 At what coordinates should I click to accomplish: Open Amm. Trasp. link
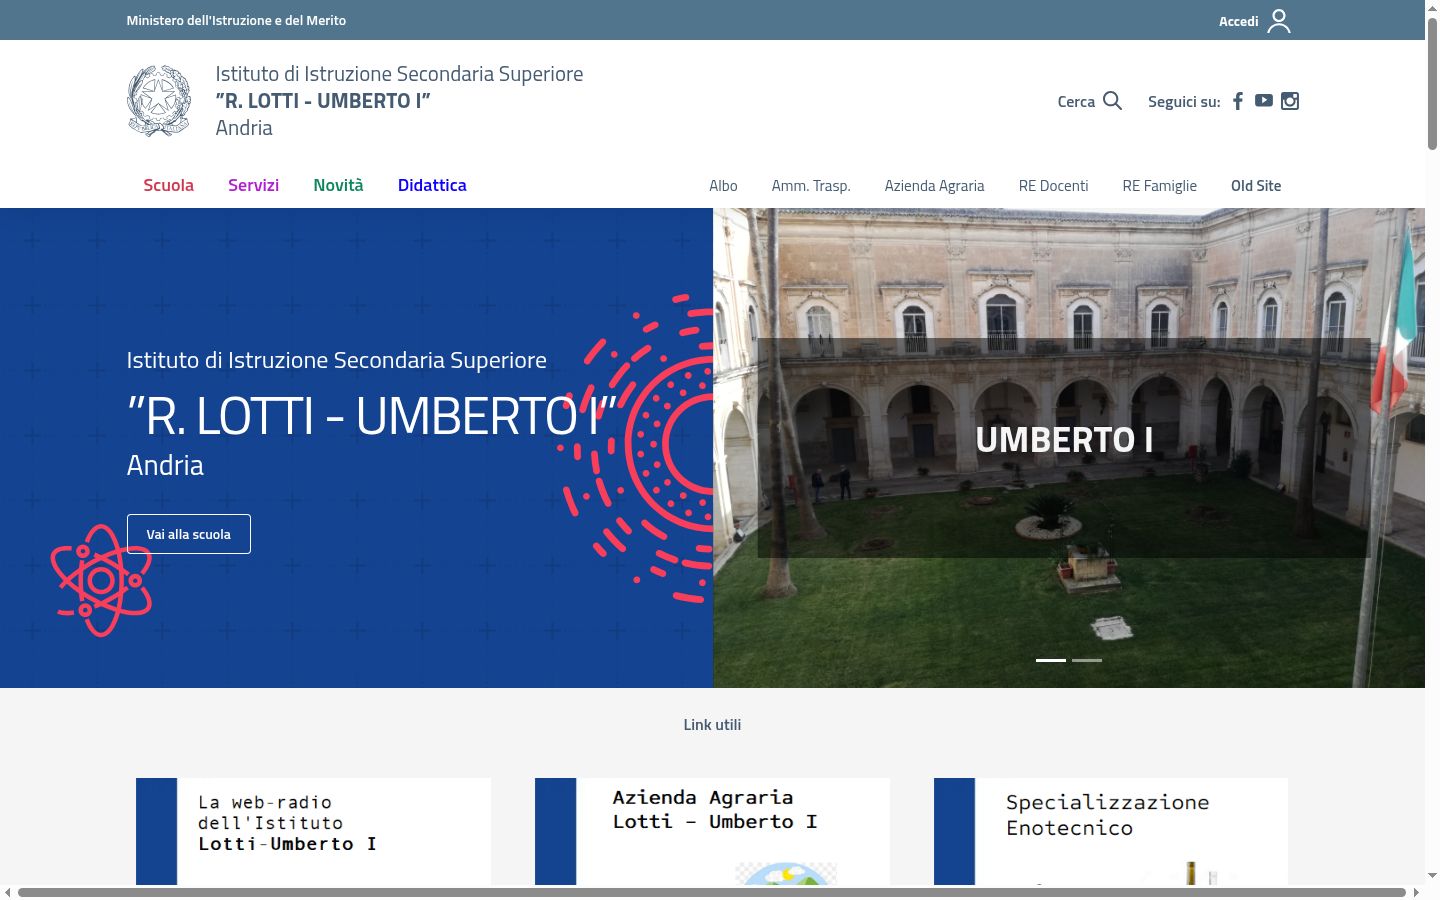pyautogui.click(x=811, y=186)
